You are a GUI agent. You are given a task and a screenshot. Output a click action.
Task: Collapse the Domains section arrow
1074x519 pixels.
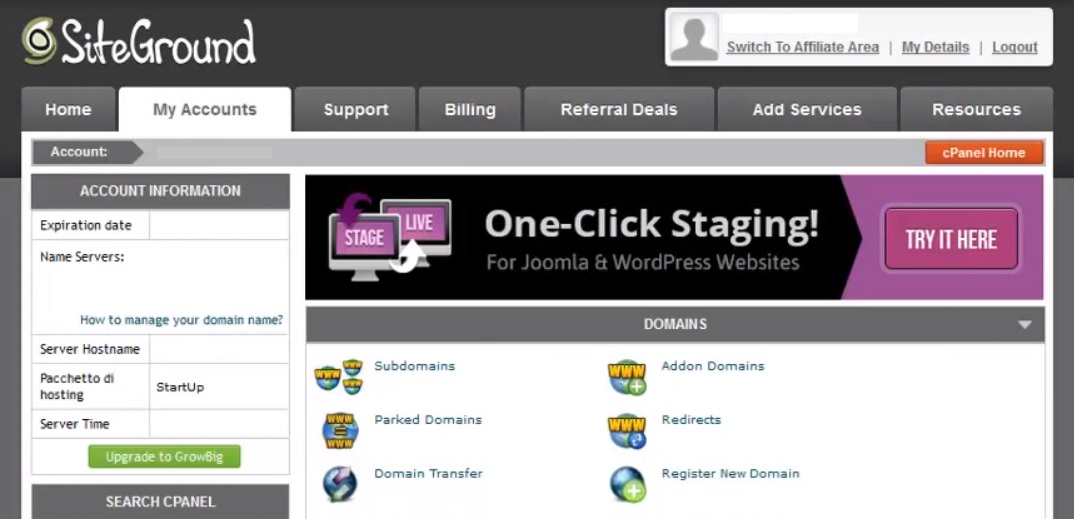click(1025, 325)
